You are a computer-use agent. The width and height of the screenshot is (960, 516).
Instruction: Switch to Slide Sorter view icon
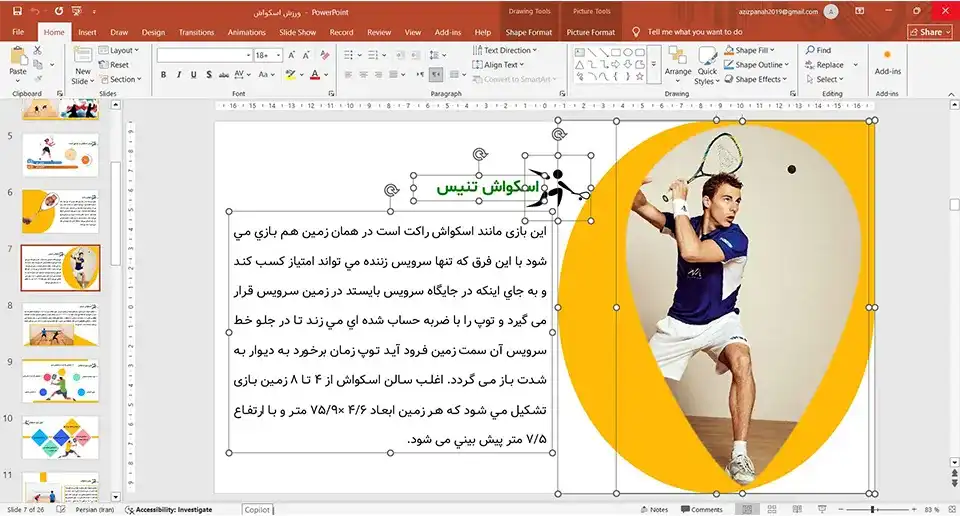tap(772, 509)
